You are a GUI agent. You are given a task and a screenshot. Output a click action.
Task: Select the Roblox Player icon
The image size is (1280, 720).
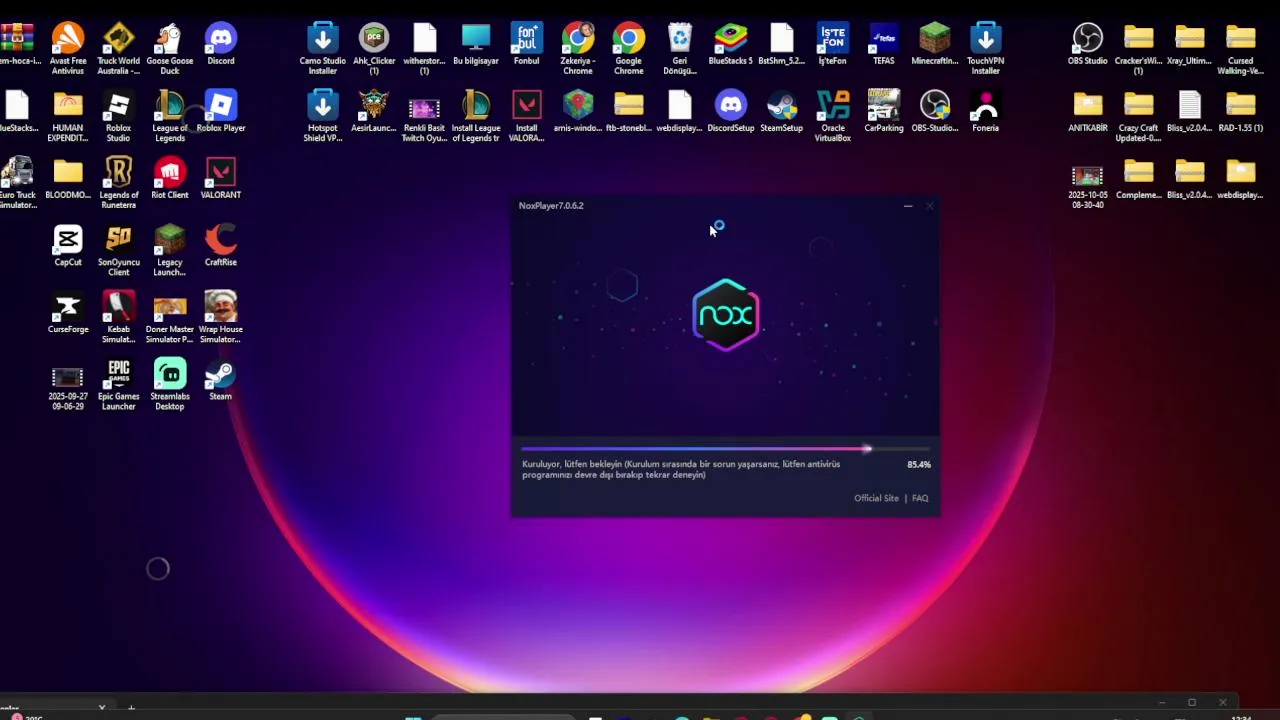(220, 112)
